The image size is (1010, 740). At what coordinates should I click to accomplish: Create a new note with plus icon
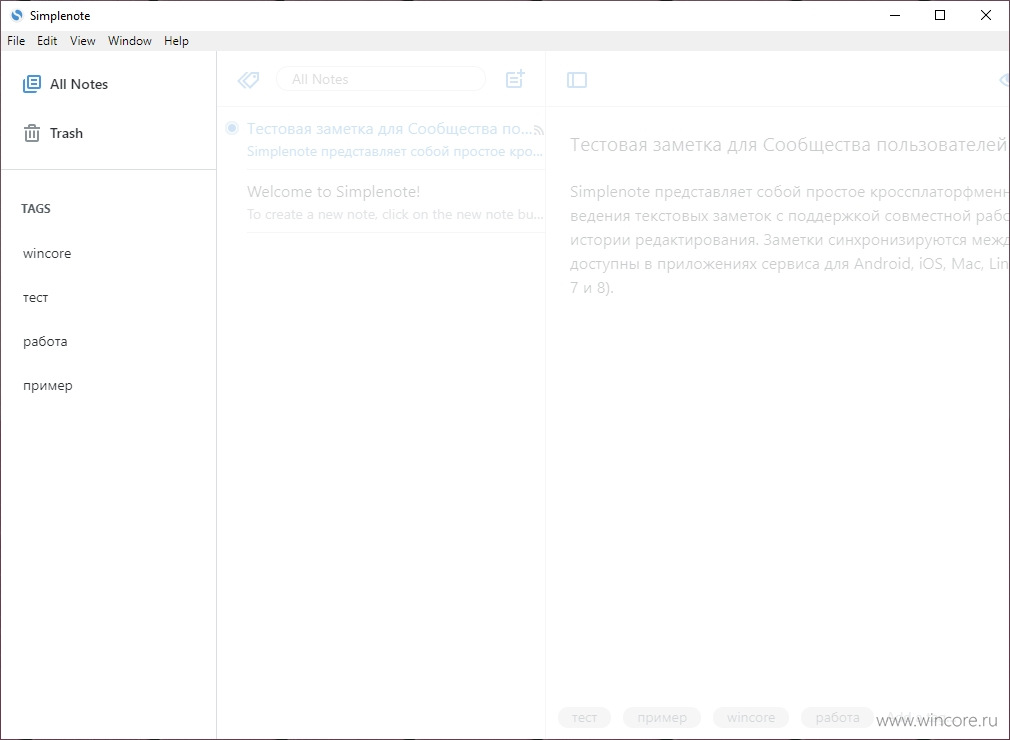515,79
